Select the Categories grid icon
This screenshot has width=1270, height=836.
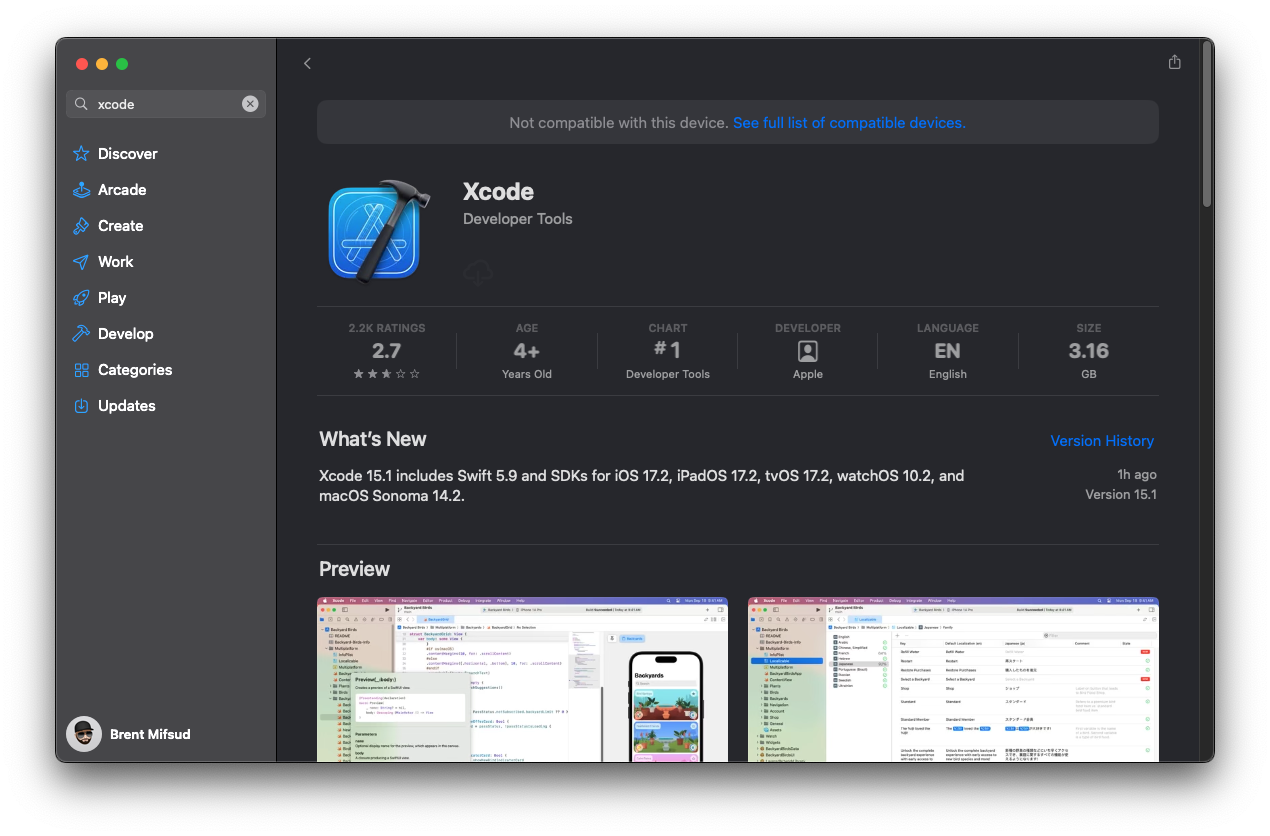81,370
